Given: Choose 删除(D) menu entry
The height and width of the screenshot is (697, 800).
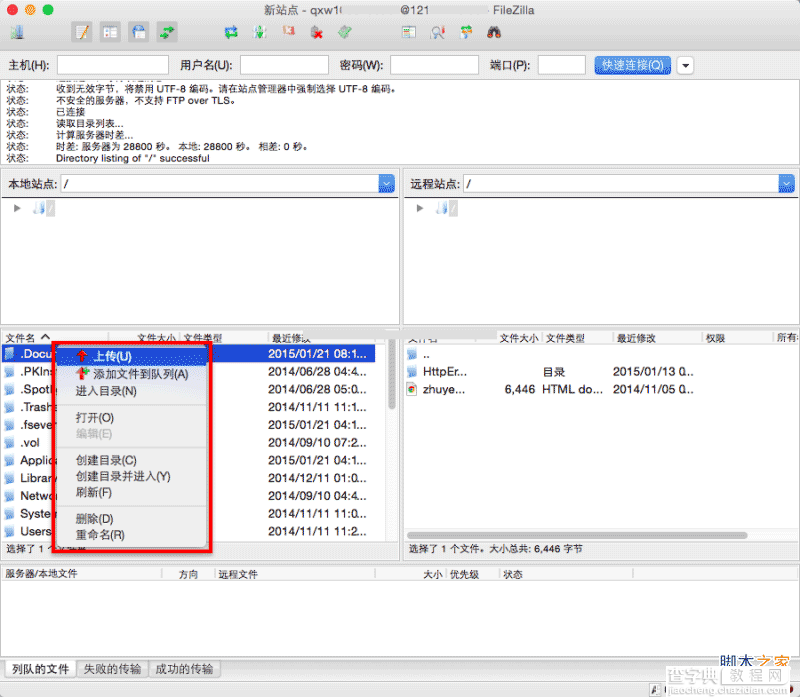Looking at the screenshot, I should click(x=132, y=519).
